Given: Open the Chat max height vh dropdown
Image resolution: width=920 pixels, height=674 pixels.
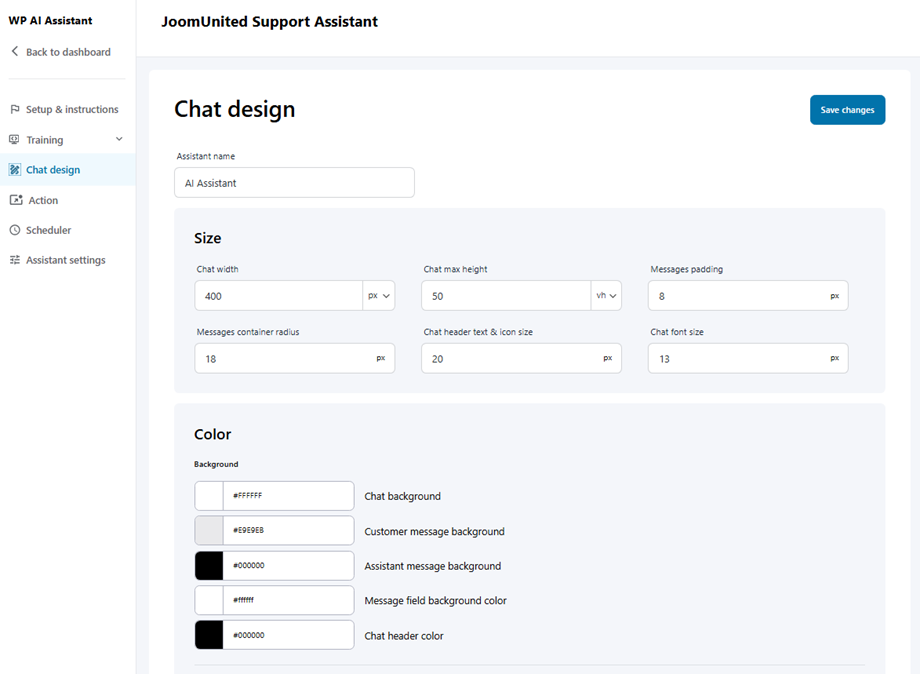Looking at the screenshot, I should click(x=606, y=296).
